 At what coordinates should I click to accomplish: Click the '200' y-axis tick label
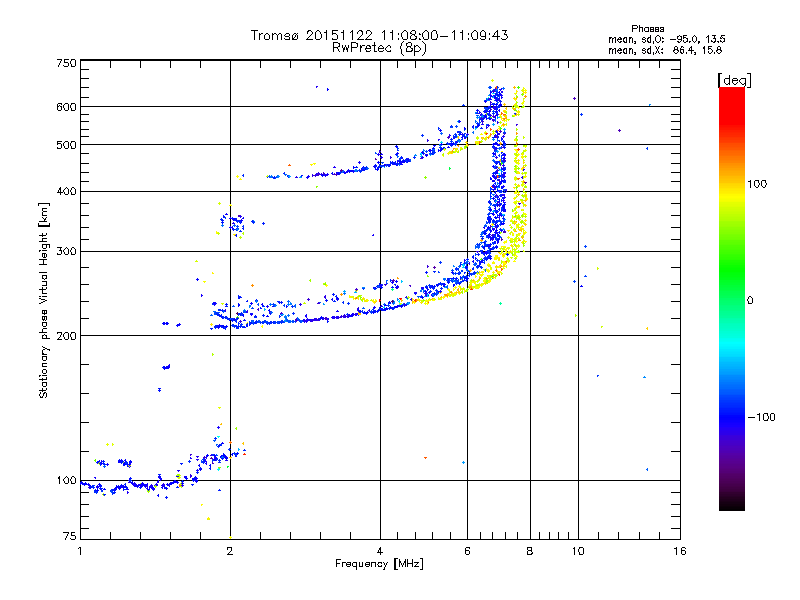coord(67,336)
